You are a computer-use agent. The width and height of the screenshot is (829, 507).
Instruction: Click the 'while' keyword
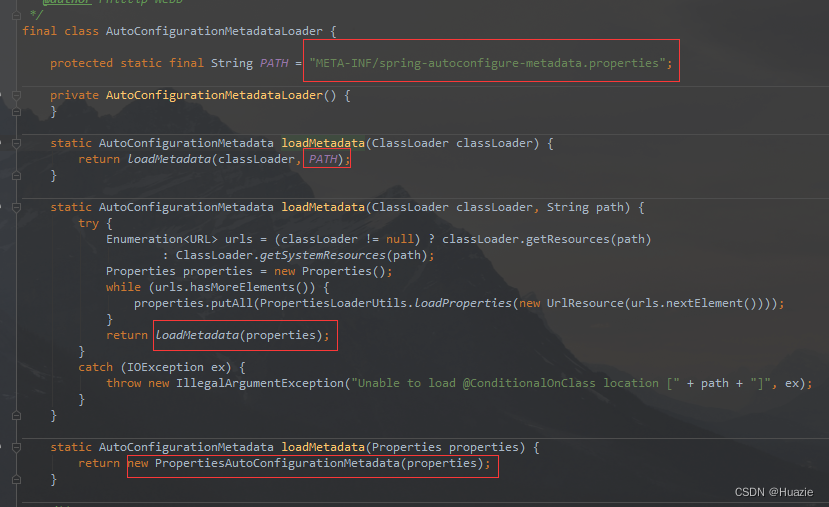[123, 287]
